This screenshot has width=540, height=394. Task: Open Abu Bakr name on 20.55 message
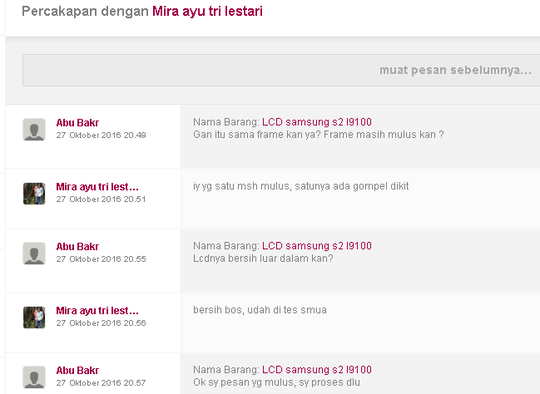(77, 247)
